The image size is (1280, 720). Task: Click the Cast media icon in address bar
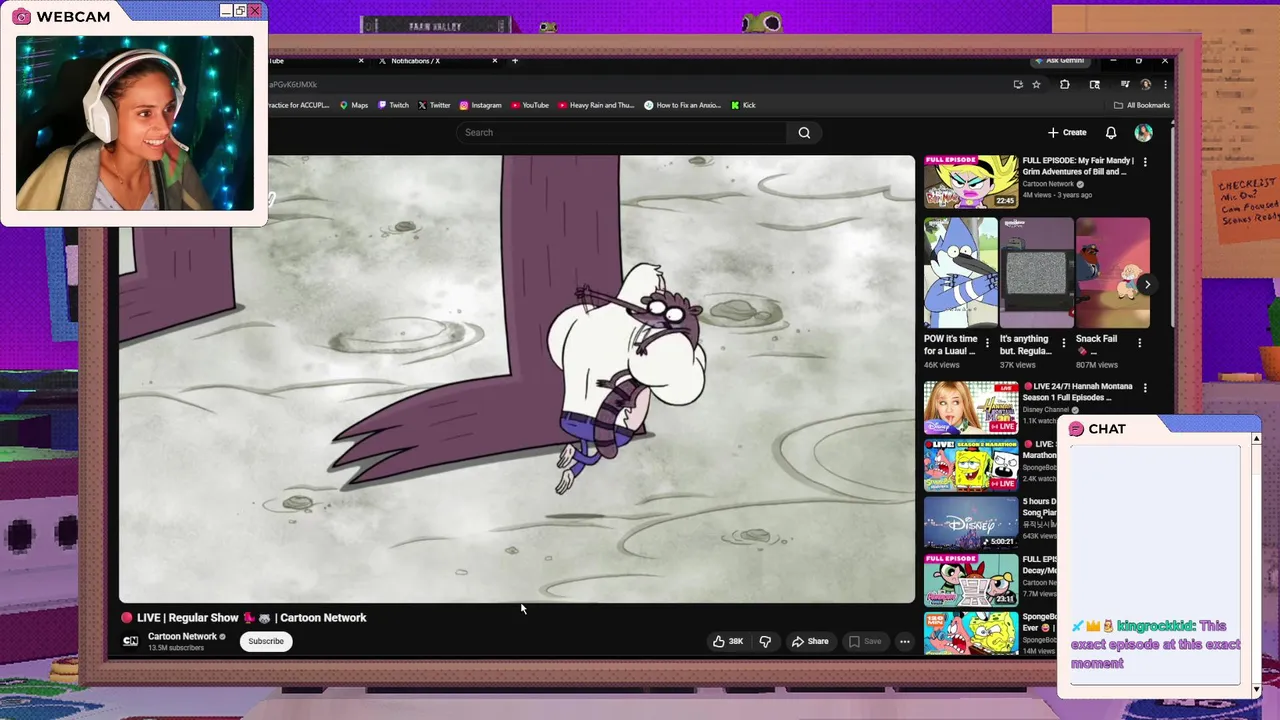point(1018,84)
